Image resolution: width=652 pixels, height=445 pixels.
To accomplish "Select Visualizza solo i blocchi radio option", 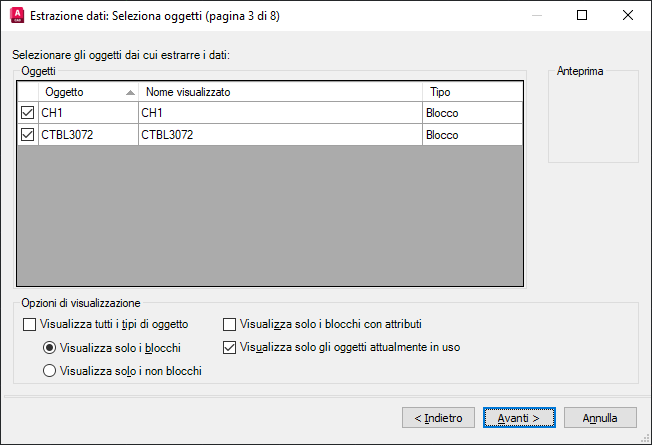I will (x=49, y=348).
